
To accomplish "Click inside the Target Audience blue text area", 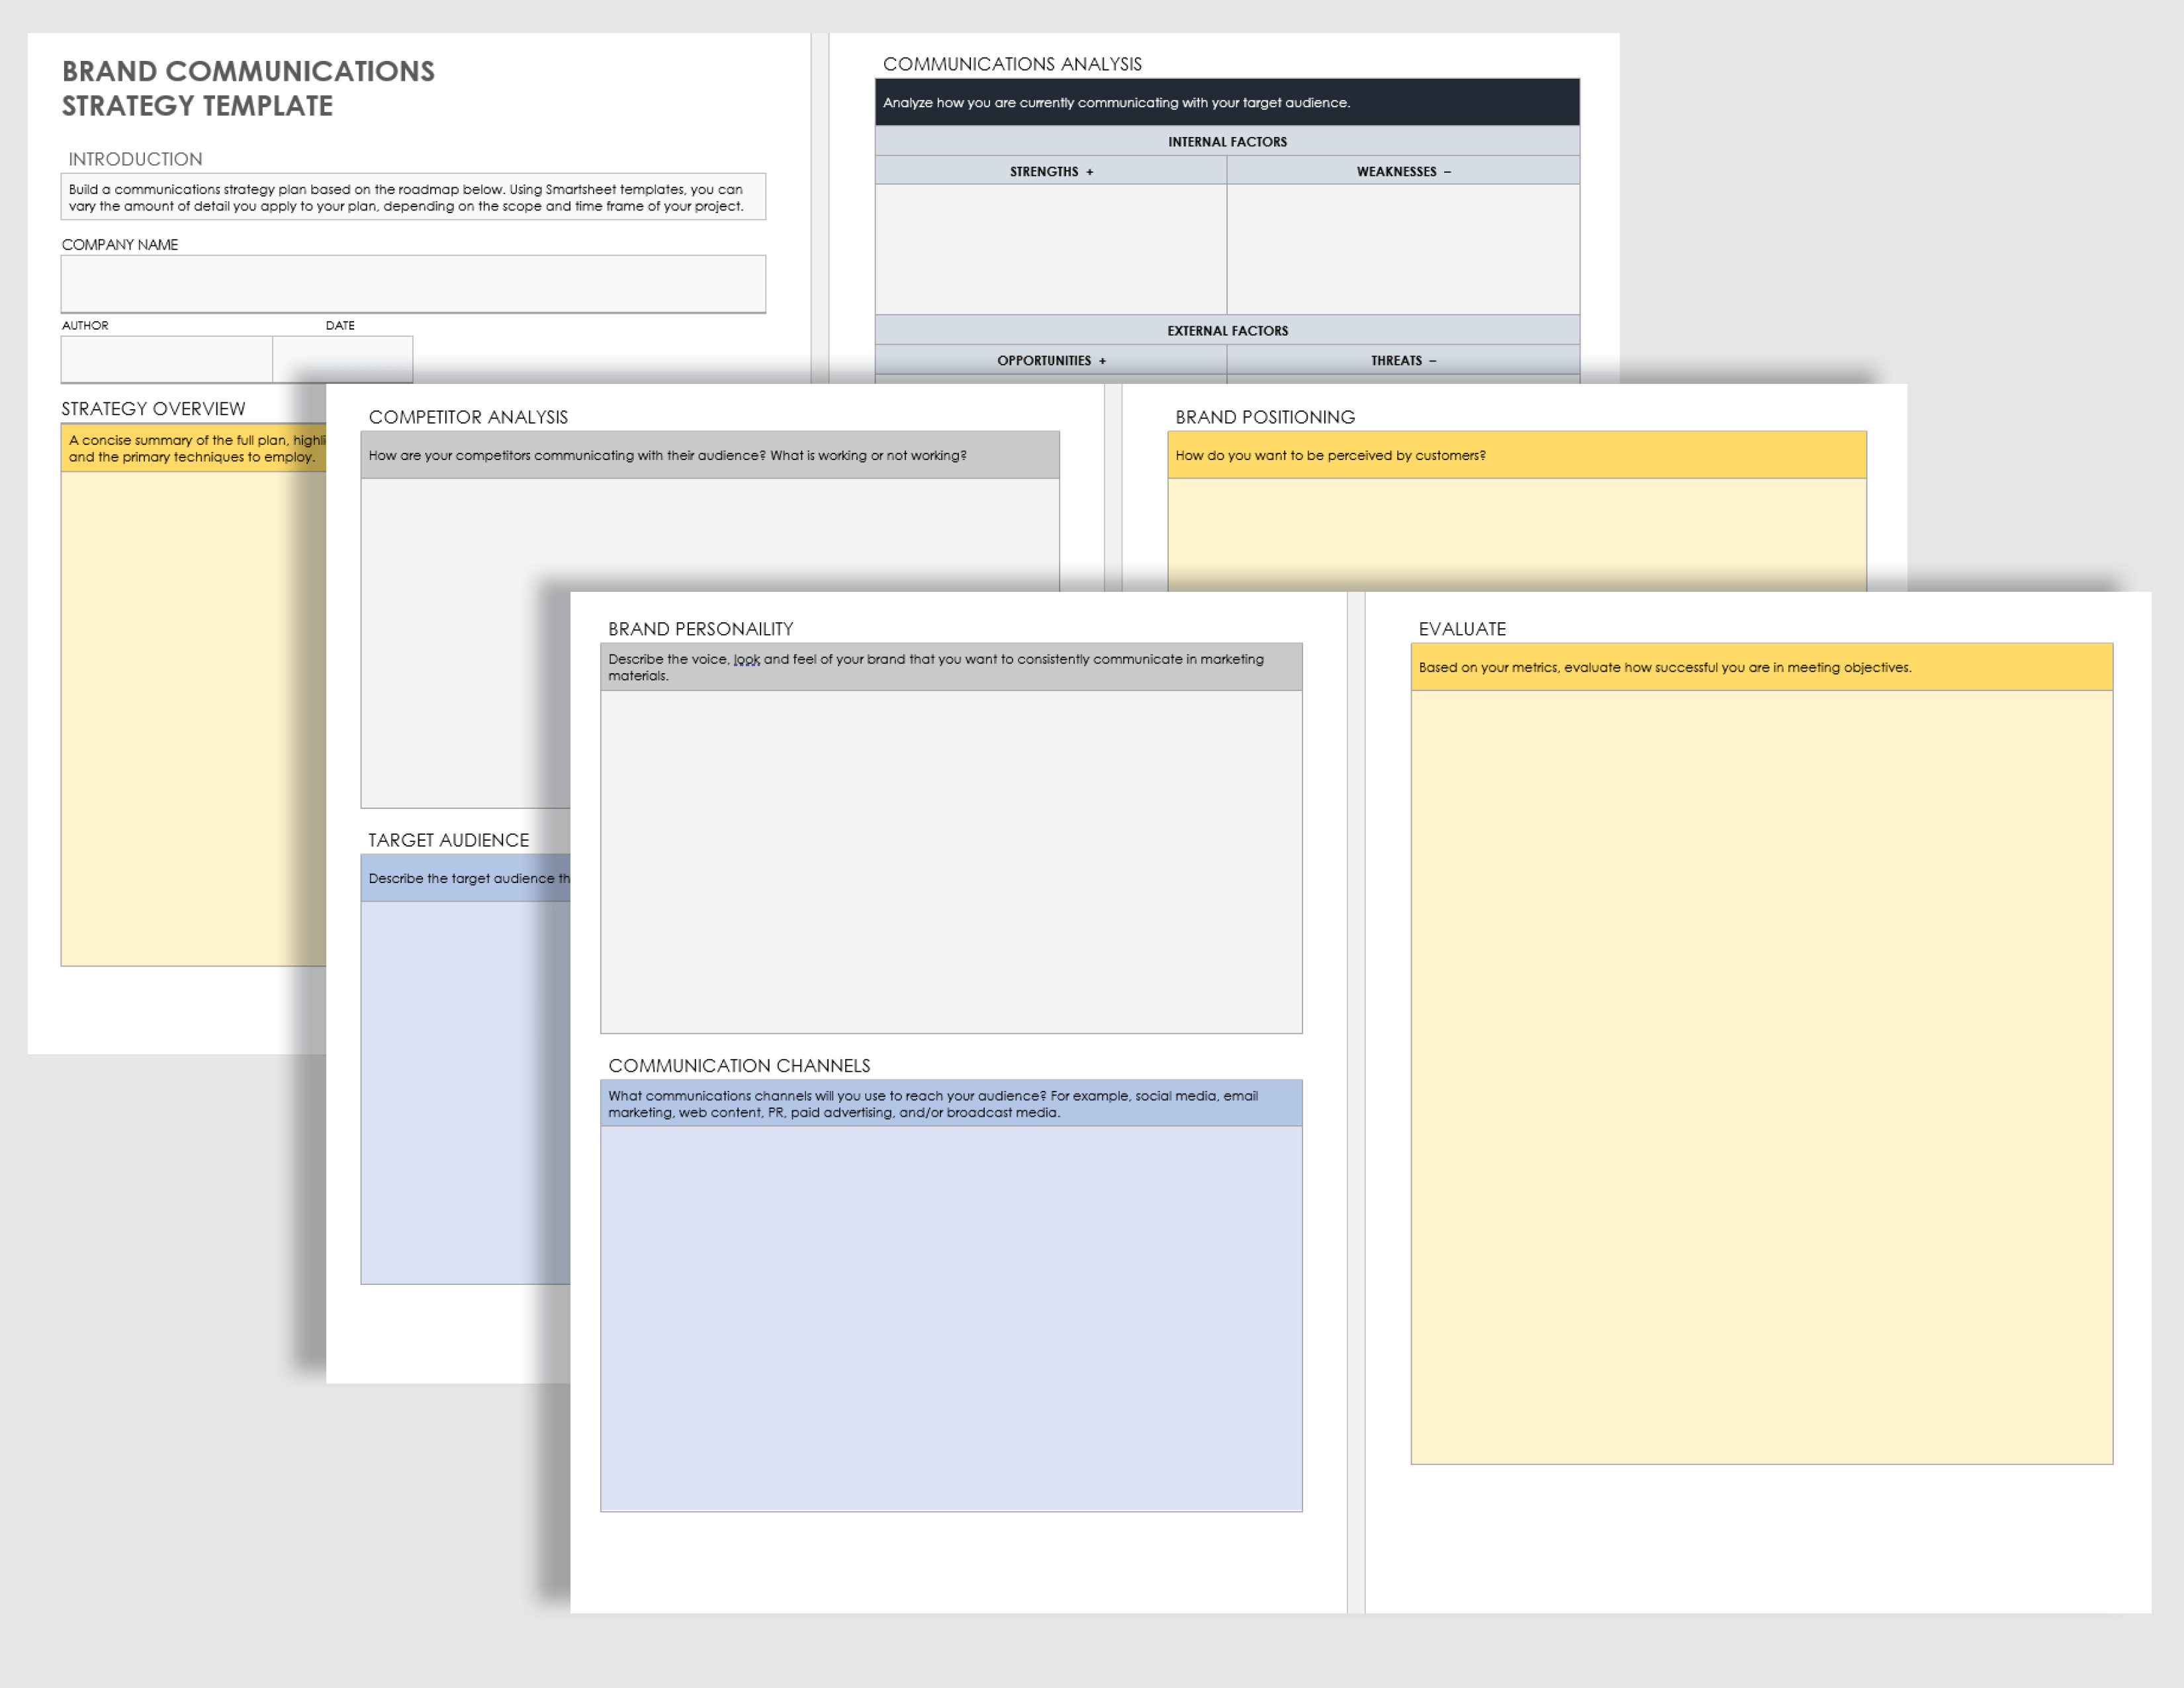I will click(465, 1092).
